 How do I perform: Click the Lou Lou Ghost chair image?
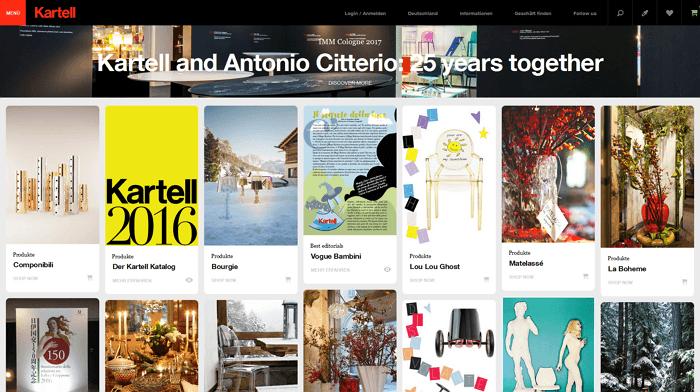pos(449,175)
